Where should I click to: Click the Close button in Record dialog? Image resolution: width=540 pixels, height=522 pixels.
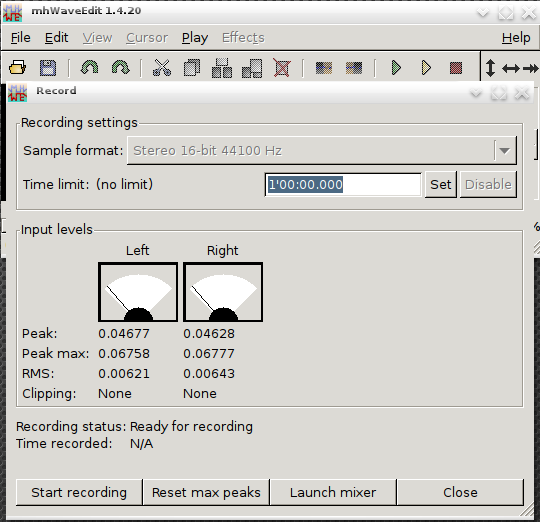[x=460, y=492]
